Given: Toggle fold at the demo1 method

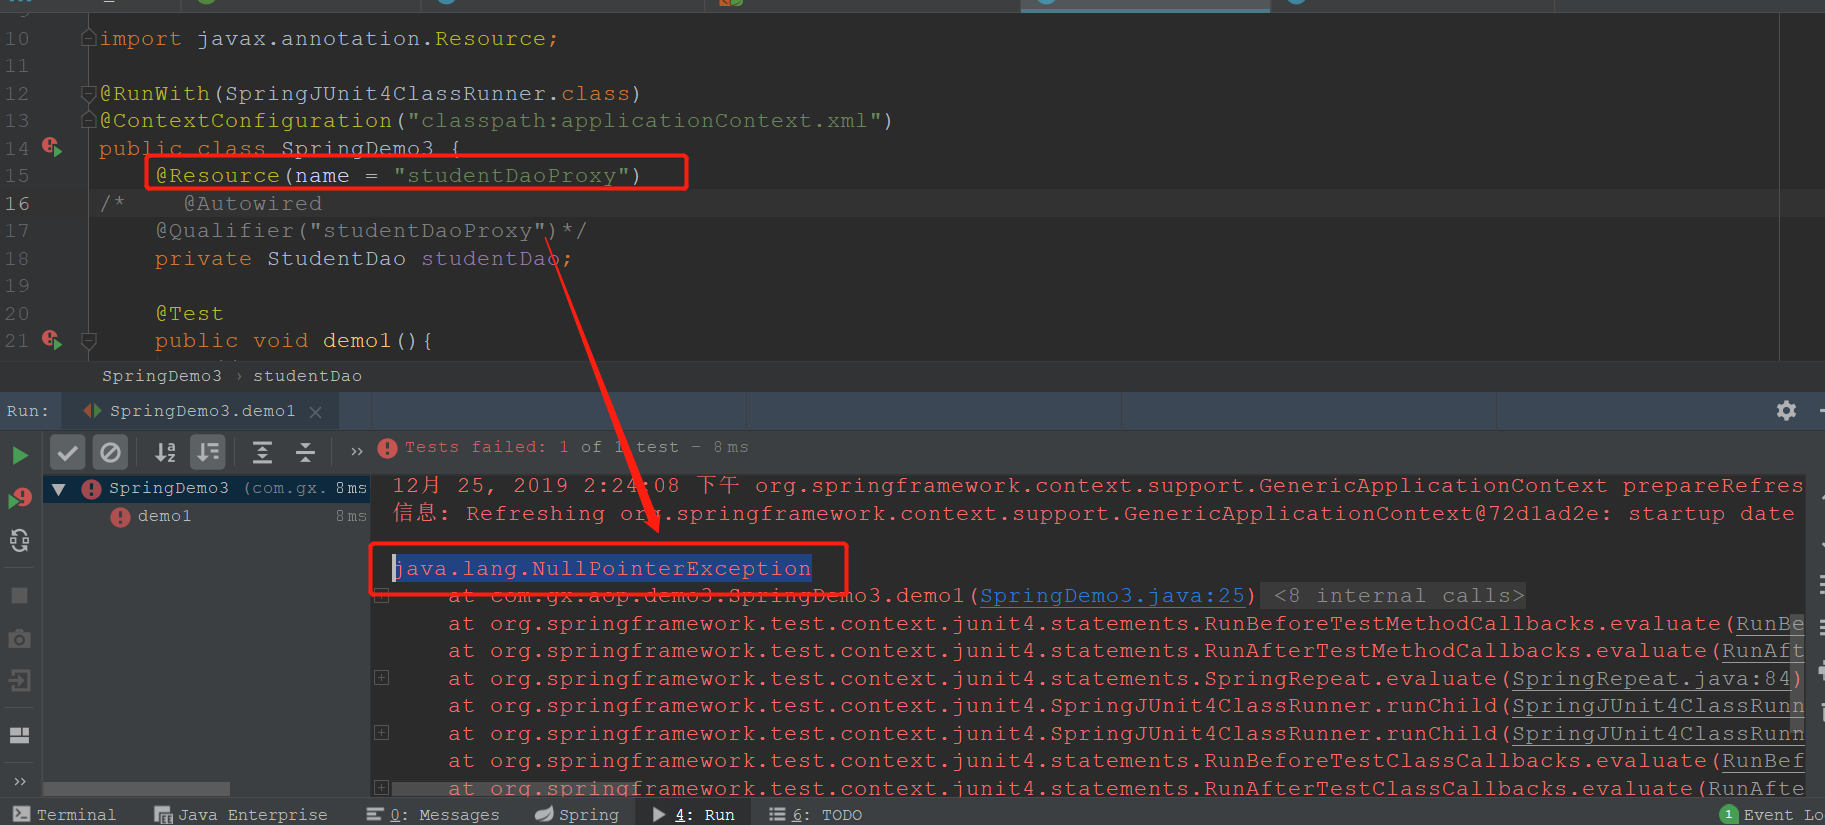Looking at the screenshot, I should pyautogui.click(x=88, y=340).
